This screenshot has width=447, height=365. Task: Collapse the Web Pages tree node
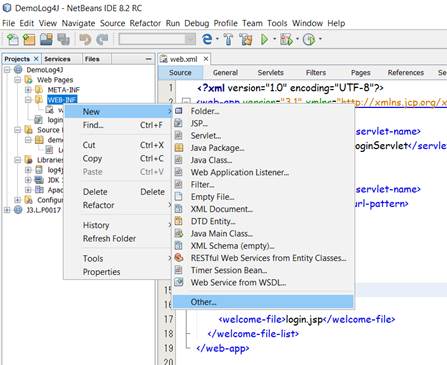[18, 80]
